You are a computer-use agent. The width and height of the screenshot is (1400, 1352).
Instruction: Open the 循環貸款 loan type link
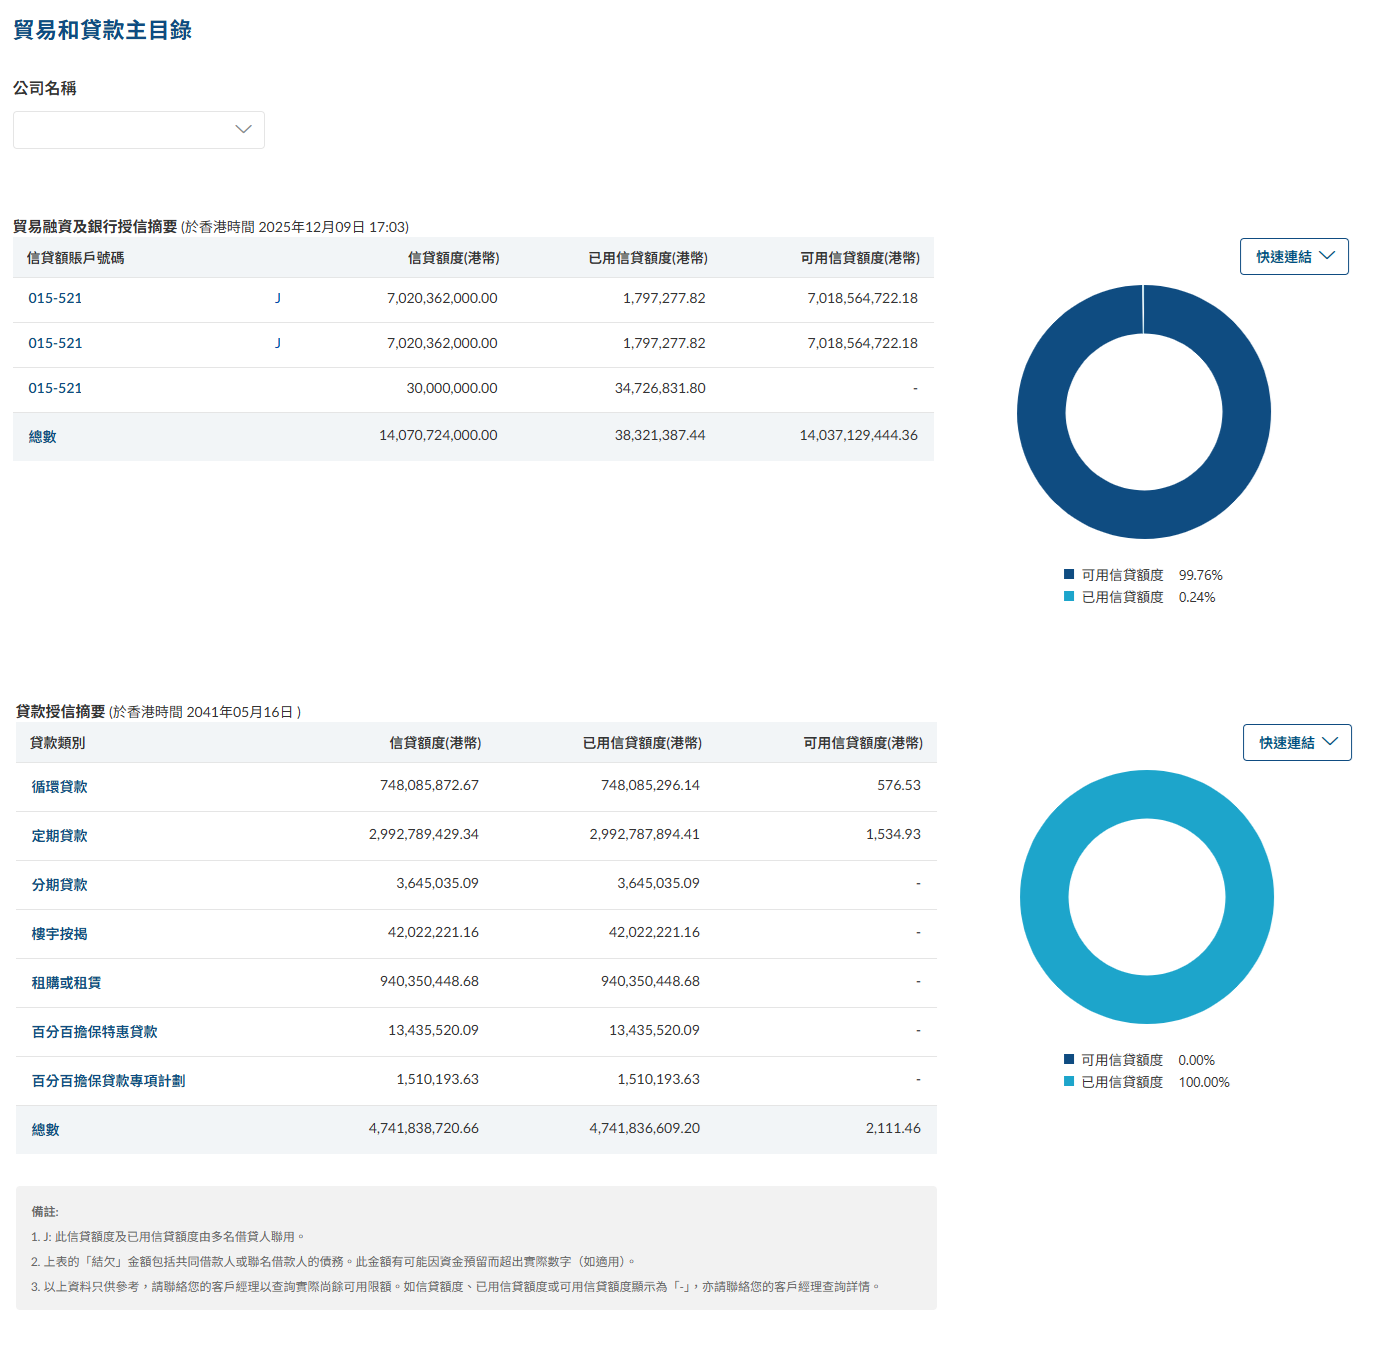pyautogui.click(x=59, y=787)
